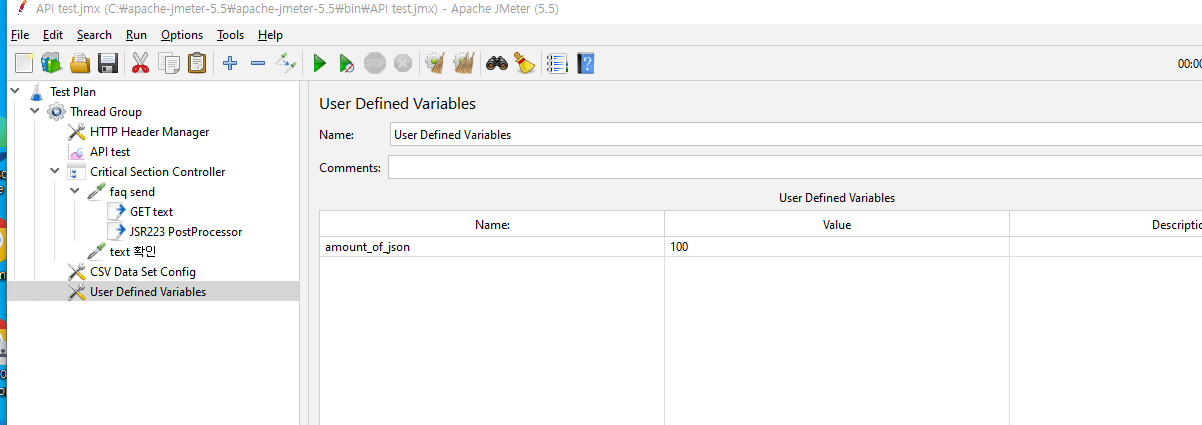The width and height of the screenshot is (1202, 425).
Task: Select the GET text extractor item
Action: (x=151, y=211)
